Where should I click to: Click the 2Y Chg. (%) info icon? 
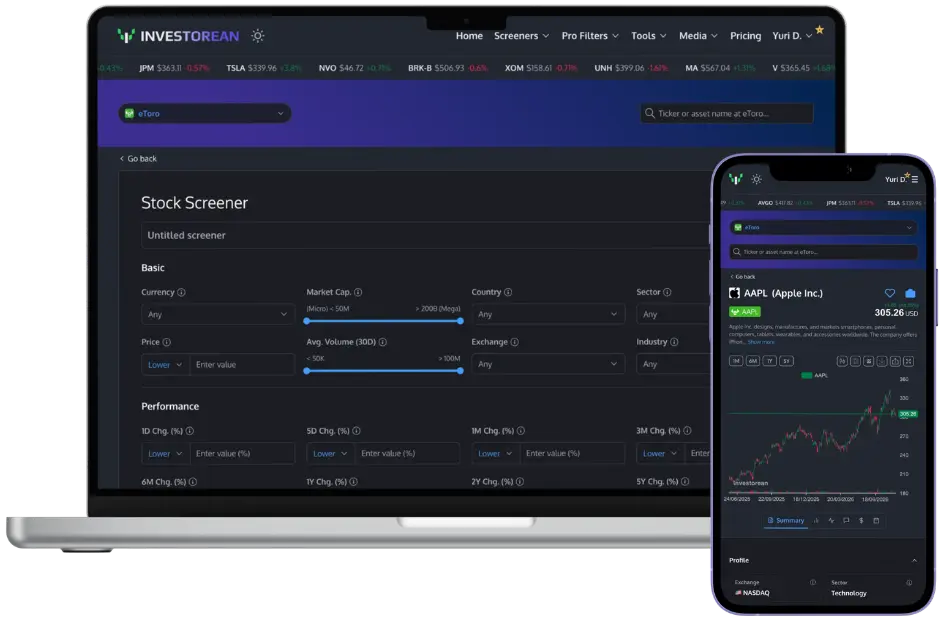pyautogui.click(x=520, y=482)
